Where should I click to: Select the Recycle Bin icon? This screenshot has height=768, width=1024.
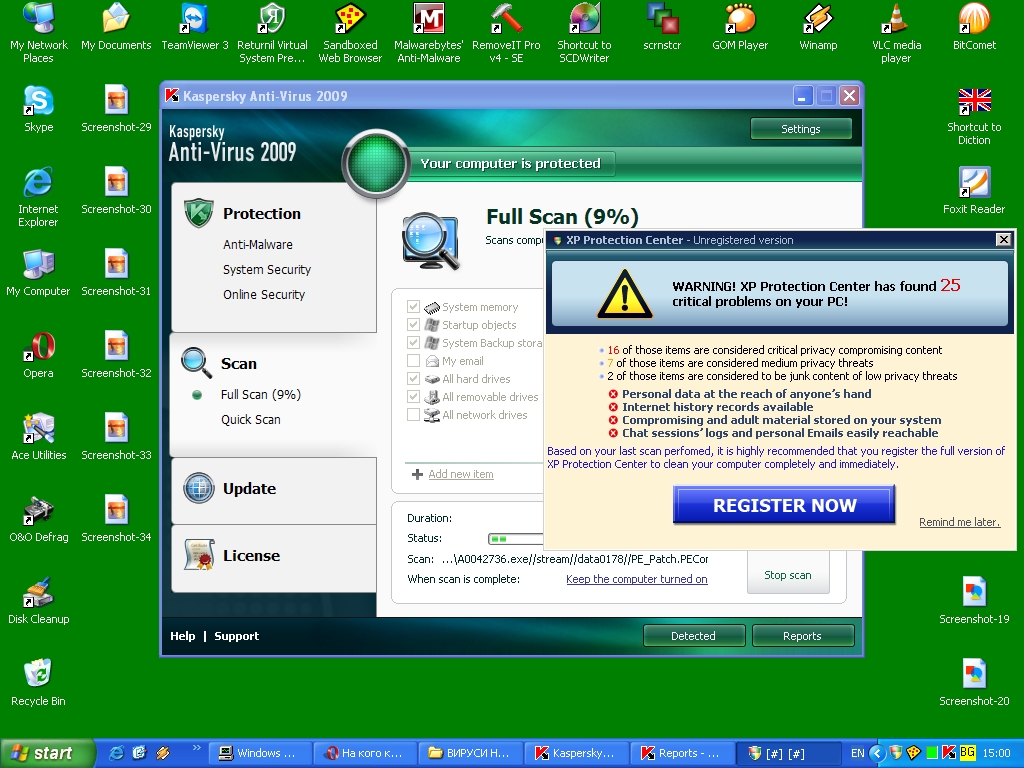tap(38, 682)
